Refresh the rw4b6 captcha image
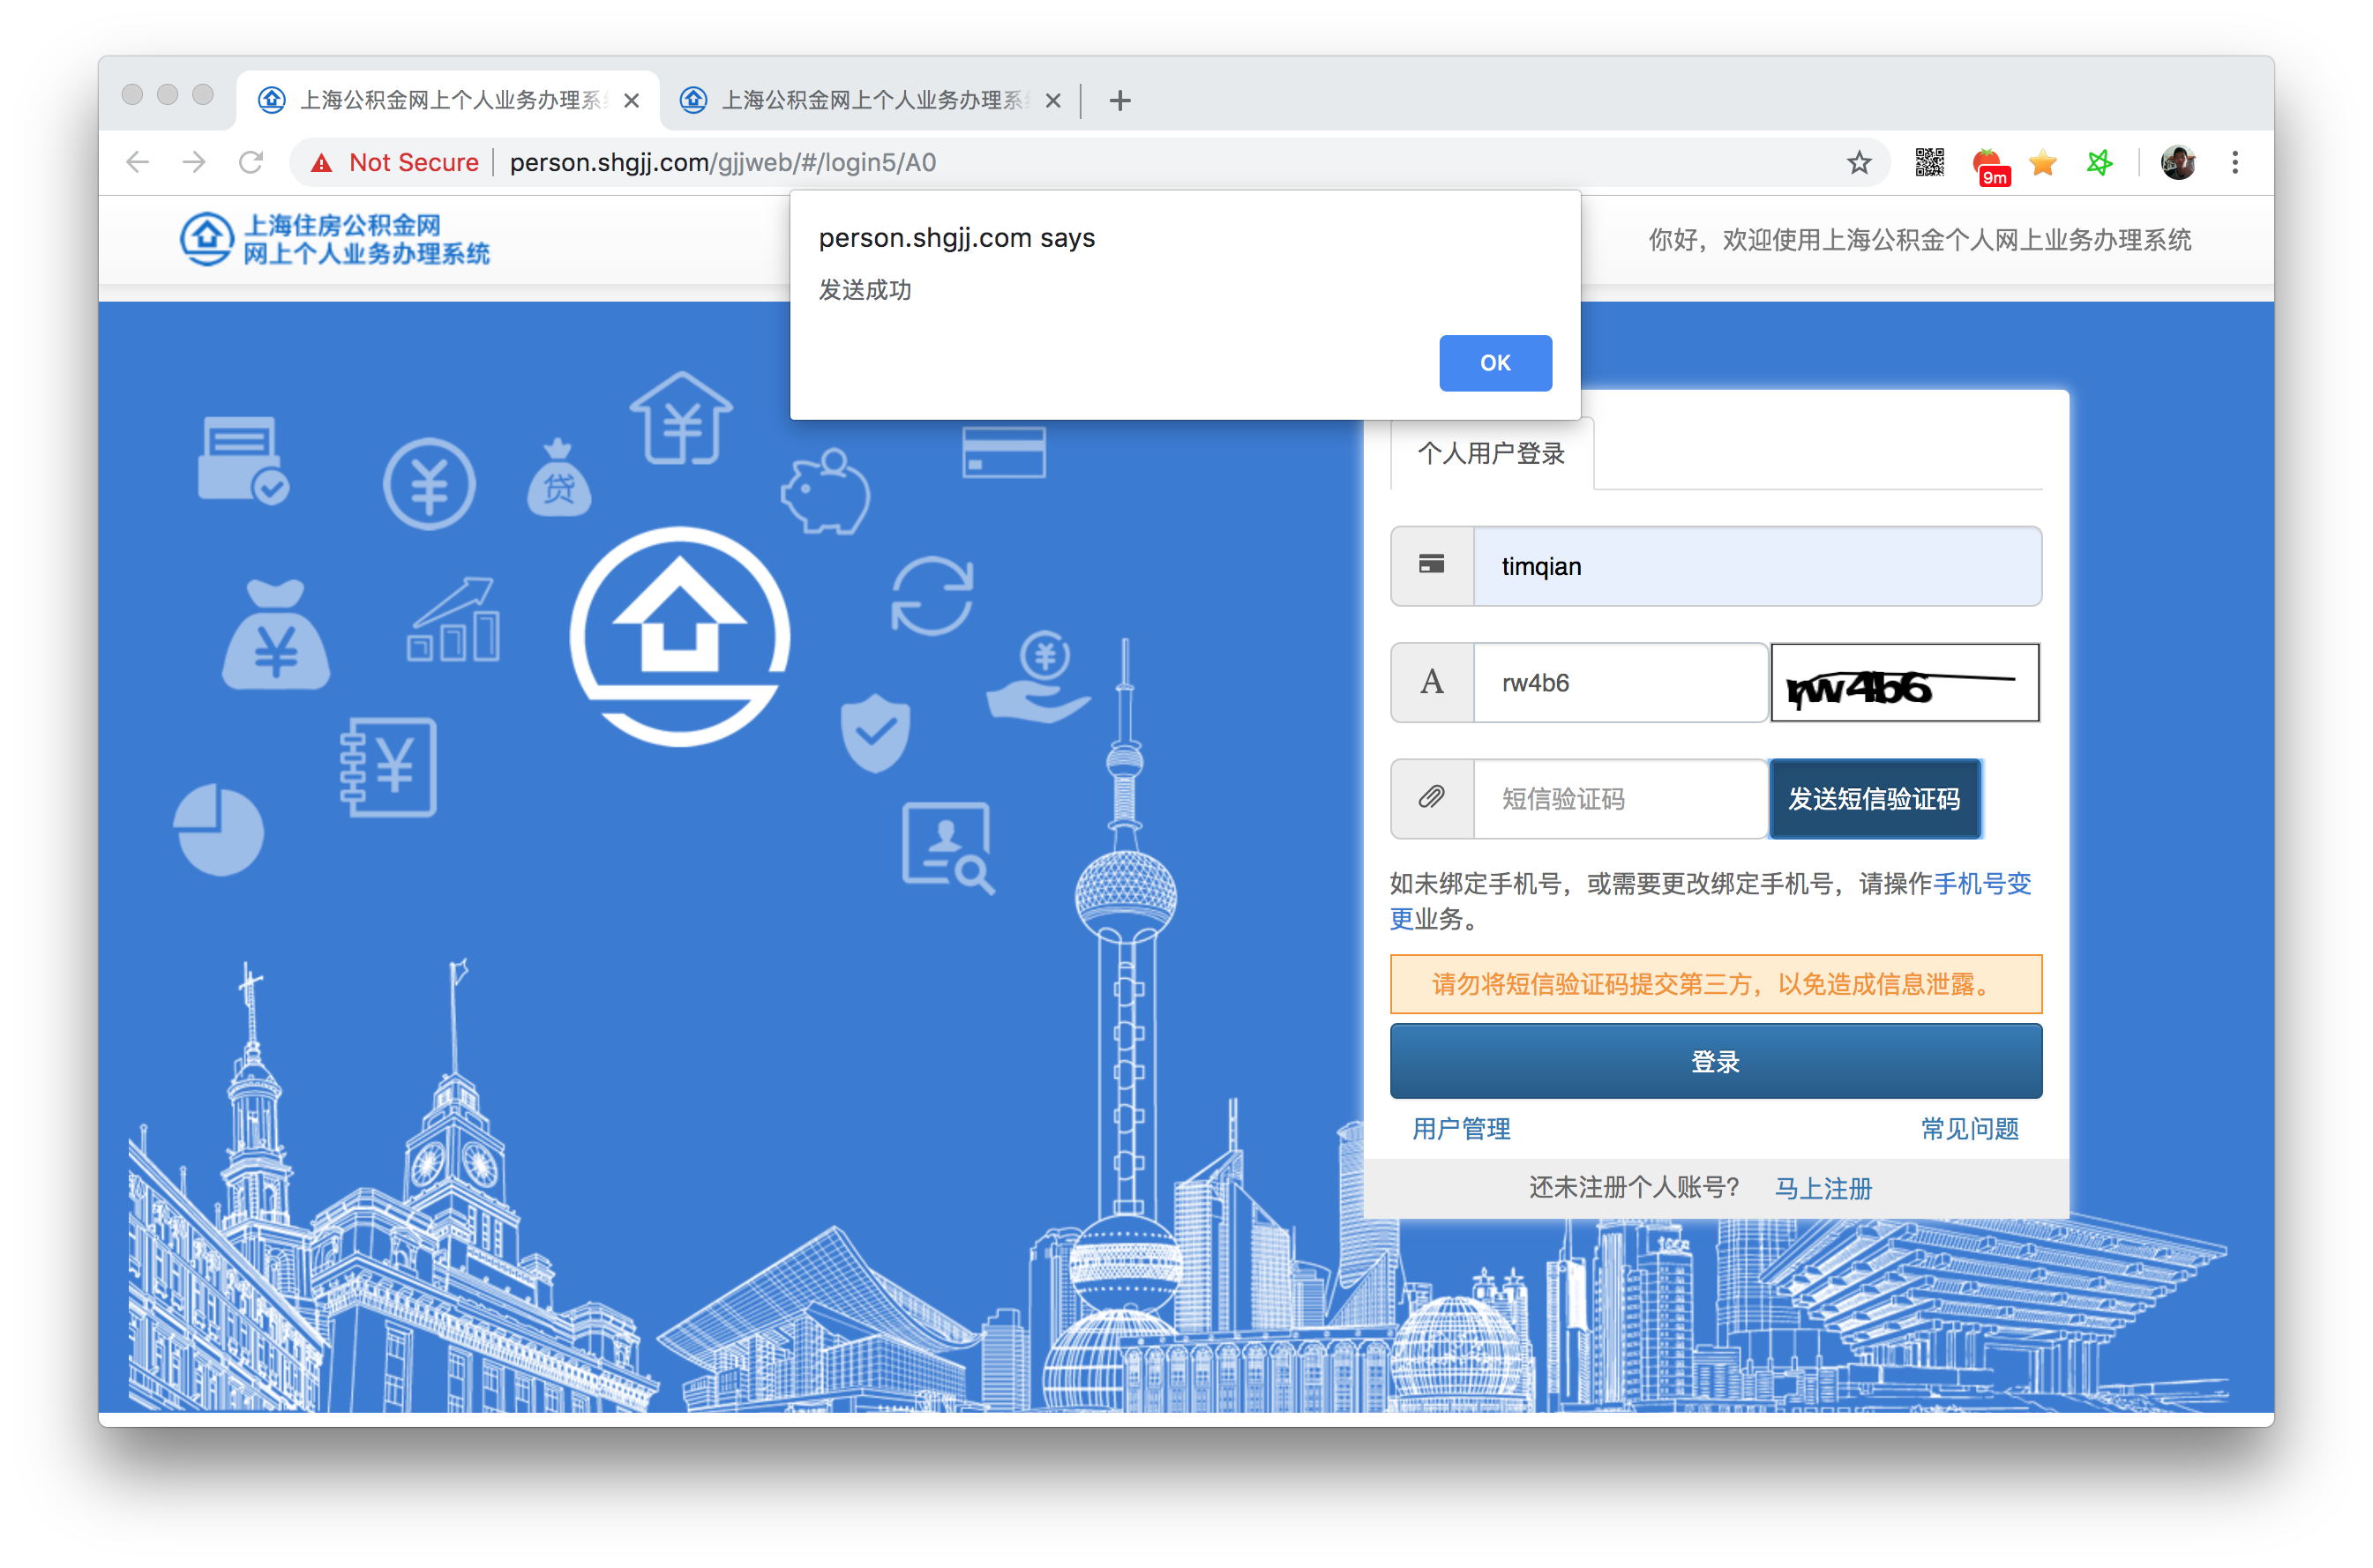The height and width of the screenshot is (1568, 2373). pyautogui.click(x=1904, y=683)
